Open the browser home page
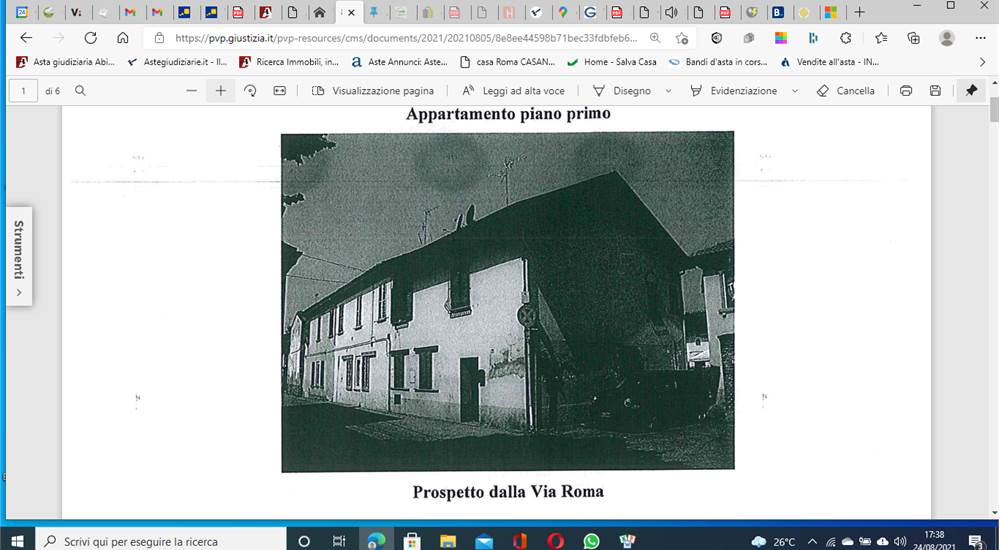1000x550 pixels. point(122,38)
